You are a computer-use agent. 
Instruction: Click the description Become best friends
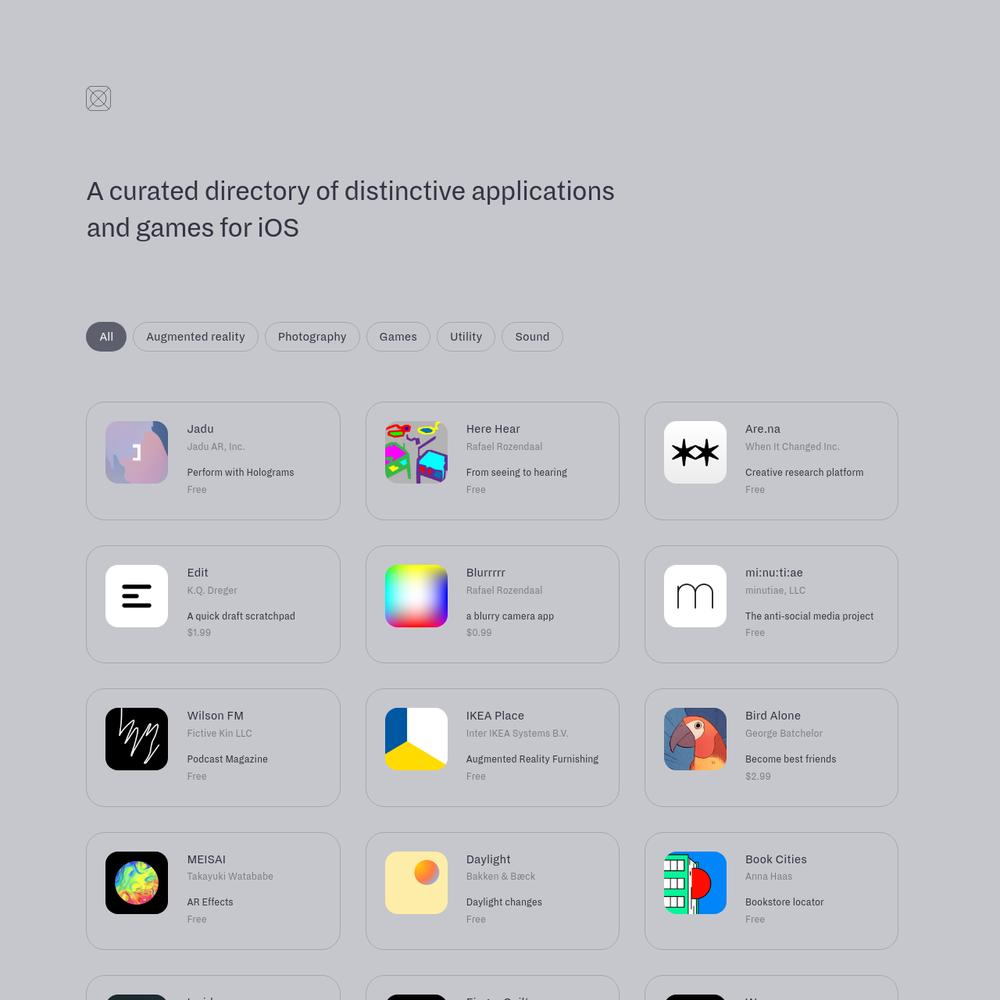pyautogui.click(x=790, y=759)
